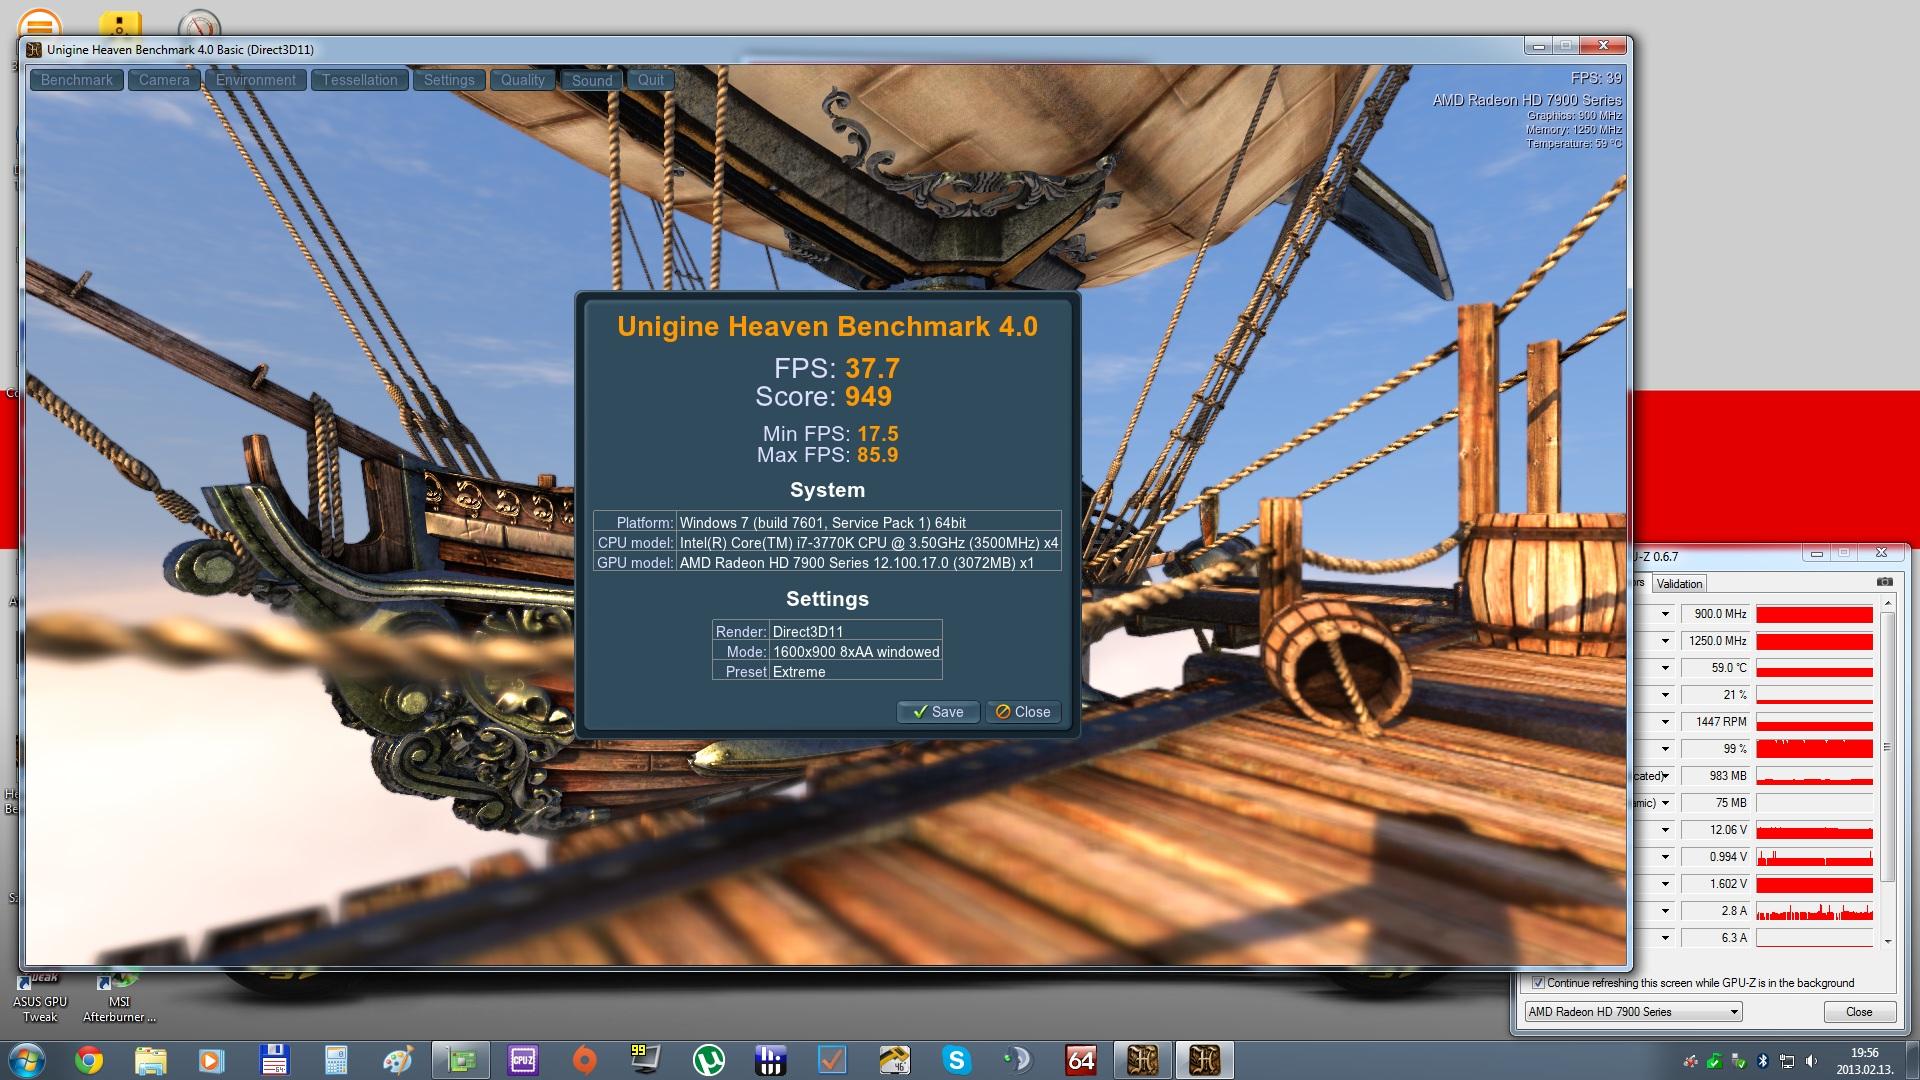Open the Paint palette taskbar icon

398,1060
